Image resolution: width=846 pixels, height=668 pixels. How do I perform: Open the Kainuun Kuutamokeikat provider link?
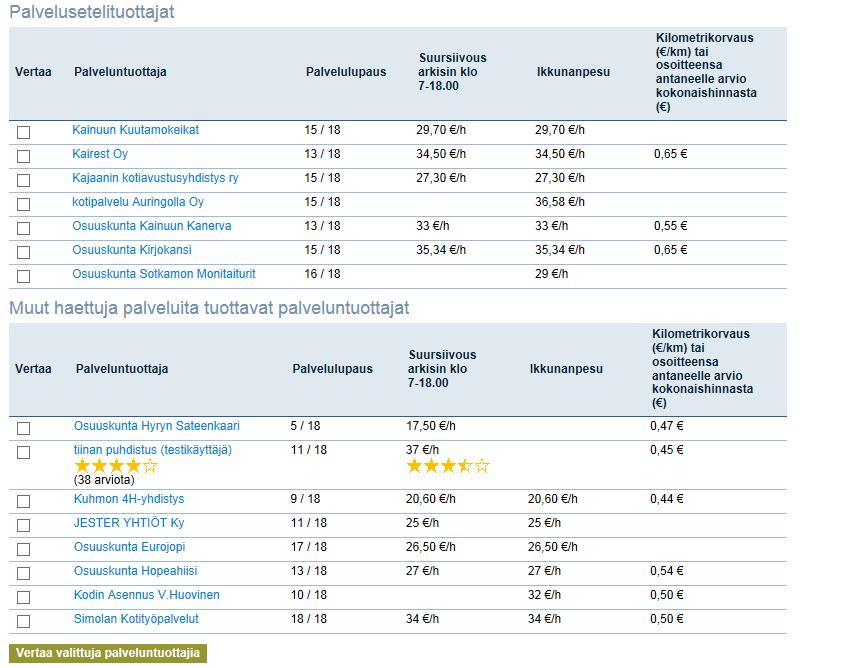click(135, 130)
